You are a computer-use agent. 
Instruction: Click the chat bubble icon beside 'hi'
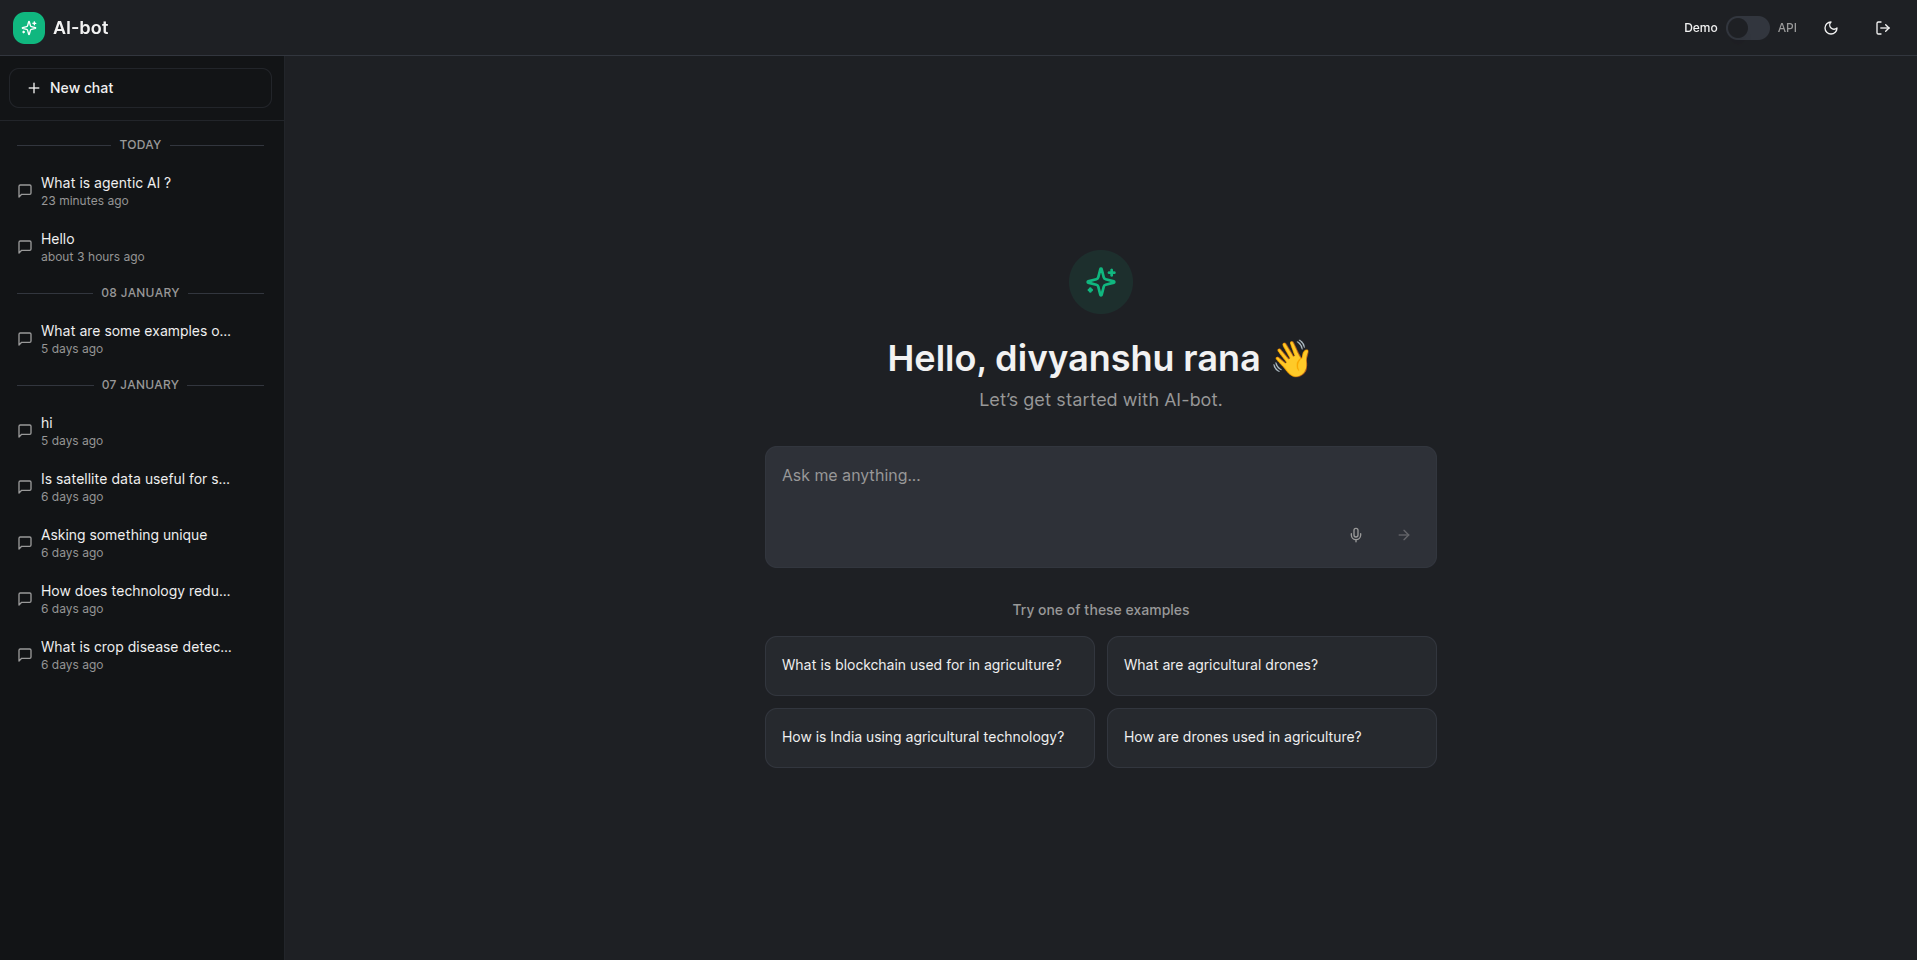25,430
